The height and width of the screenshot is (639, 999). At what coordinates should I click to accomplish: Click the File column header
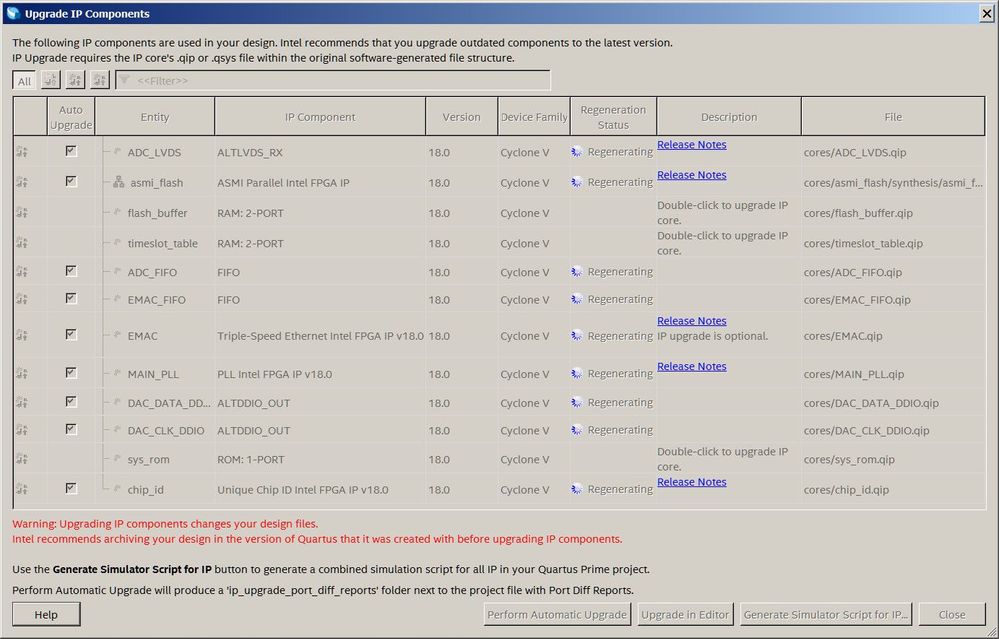(x=893, y=117)
